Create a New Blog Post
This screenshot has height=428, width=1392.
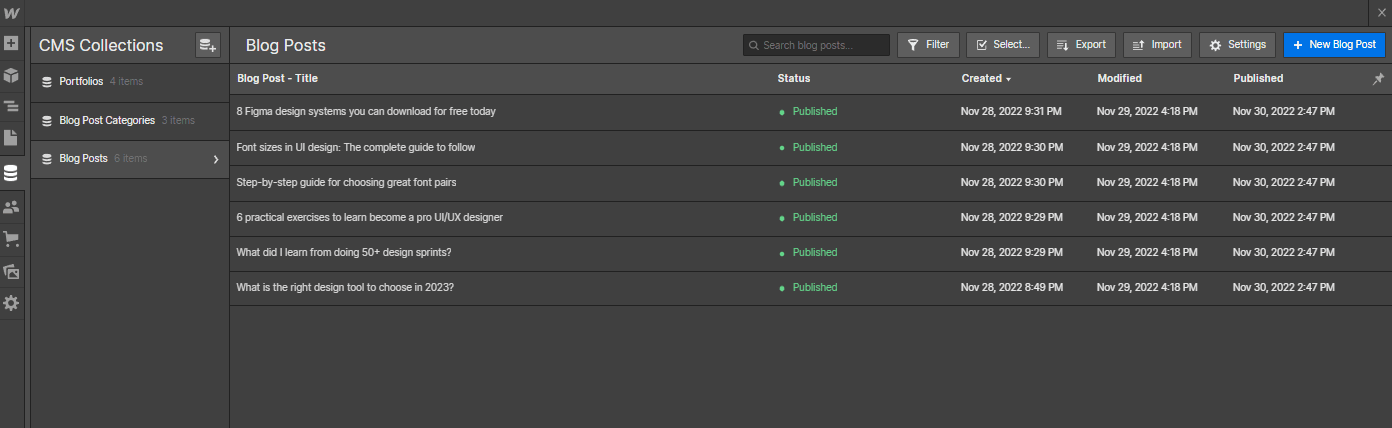(x=1334, y=45)
